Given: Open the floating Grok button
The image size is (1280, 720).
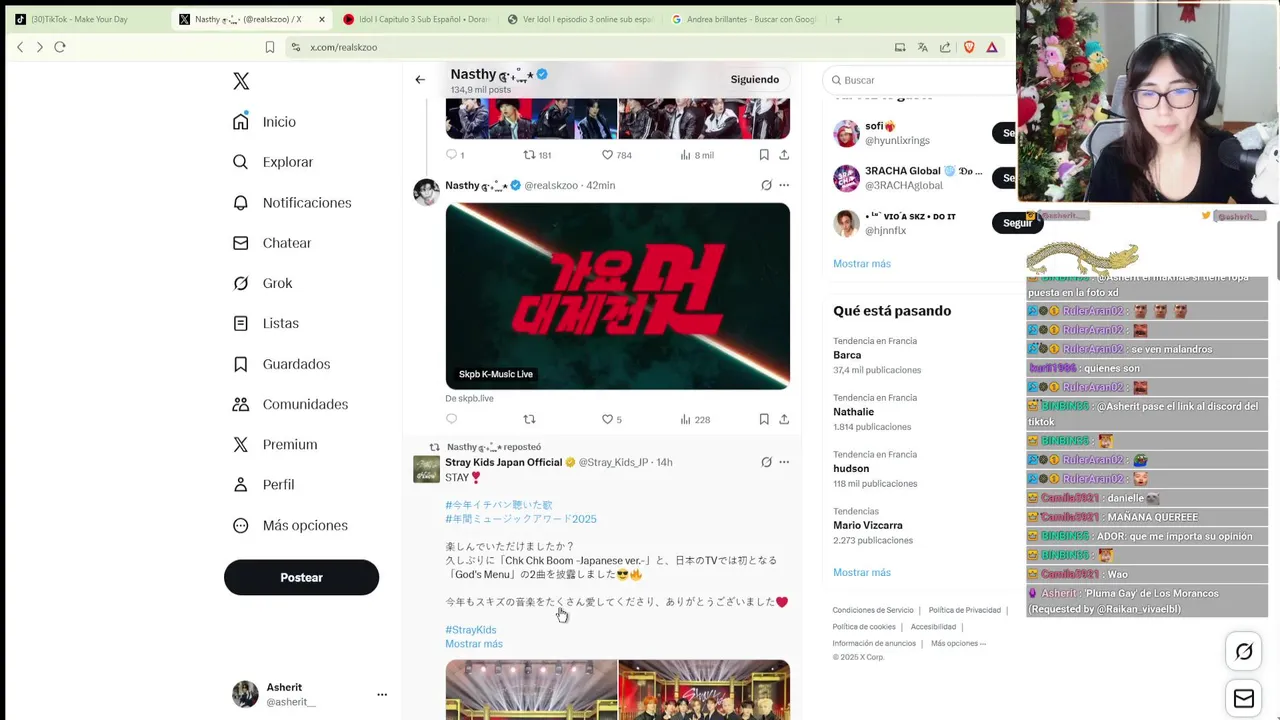Looking at the screenshot, I should 1244,652.
